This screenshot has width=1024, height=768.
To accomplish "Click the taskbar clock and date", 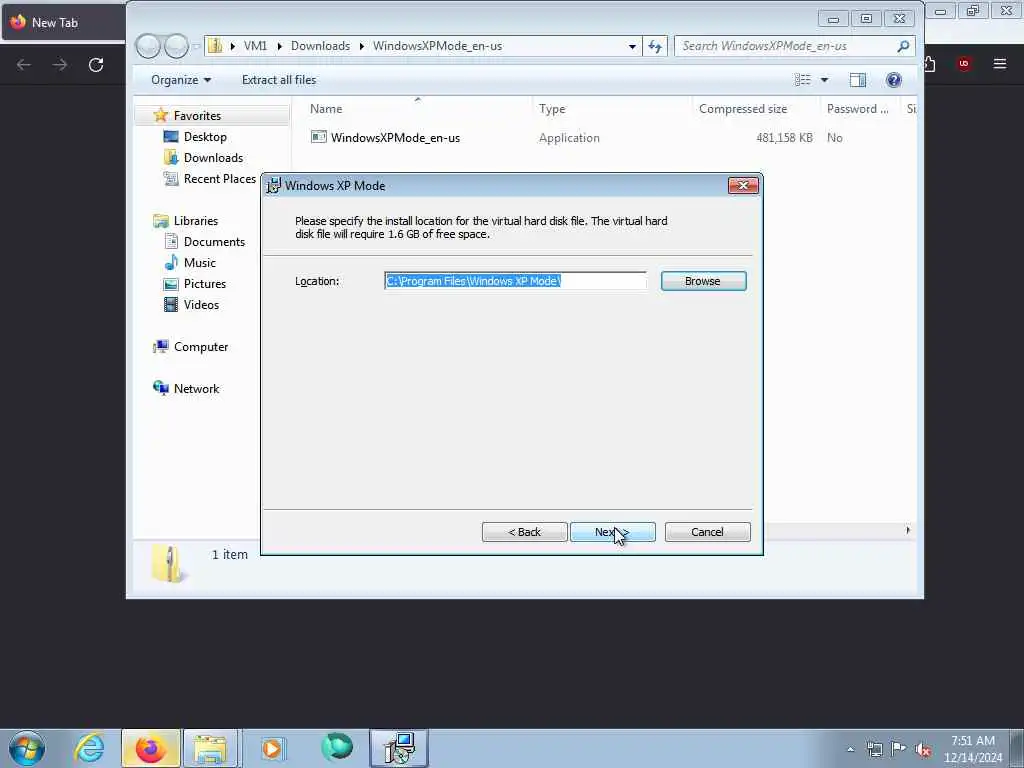I will pos(973,749).
